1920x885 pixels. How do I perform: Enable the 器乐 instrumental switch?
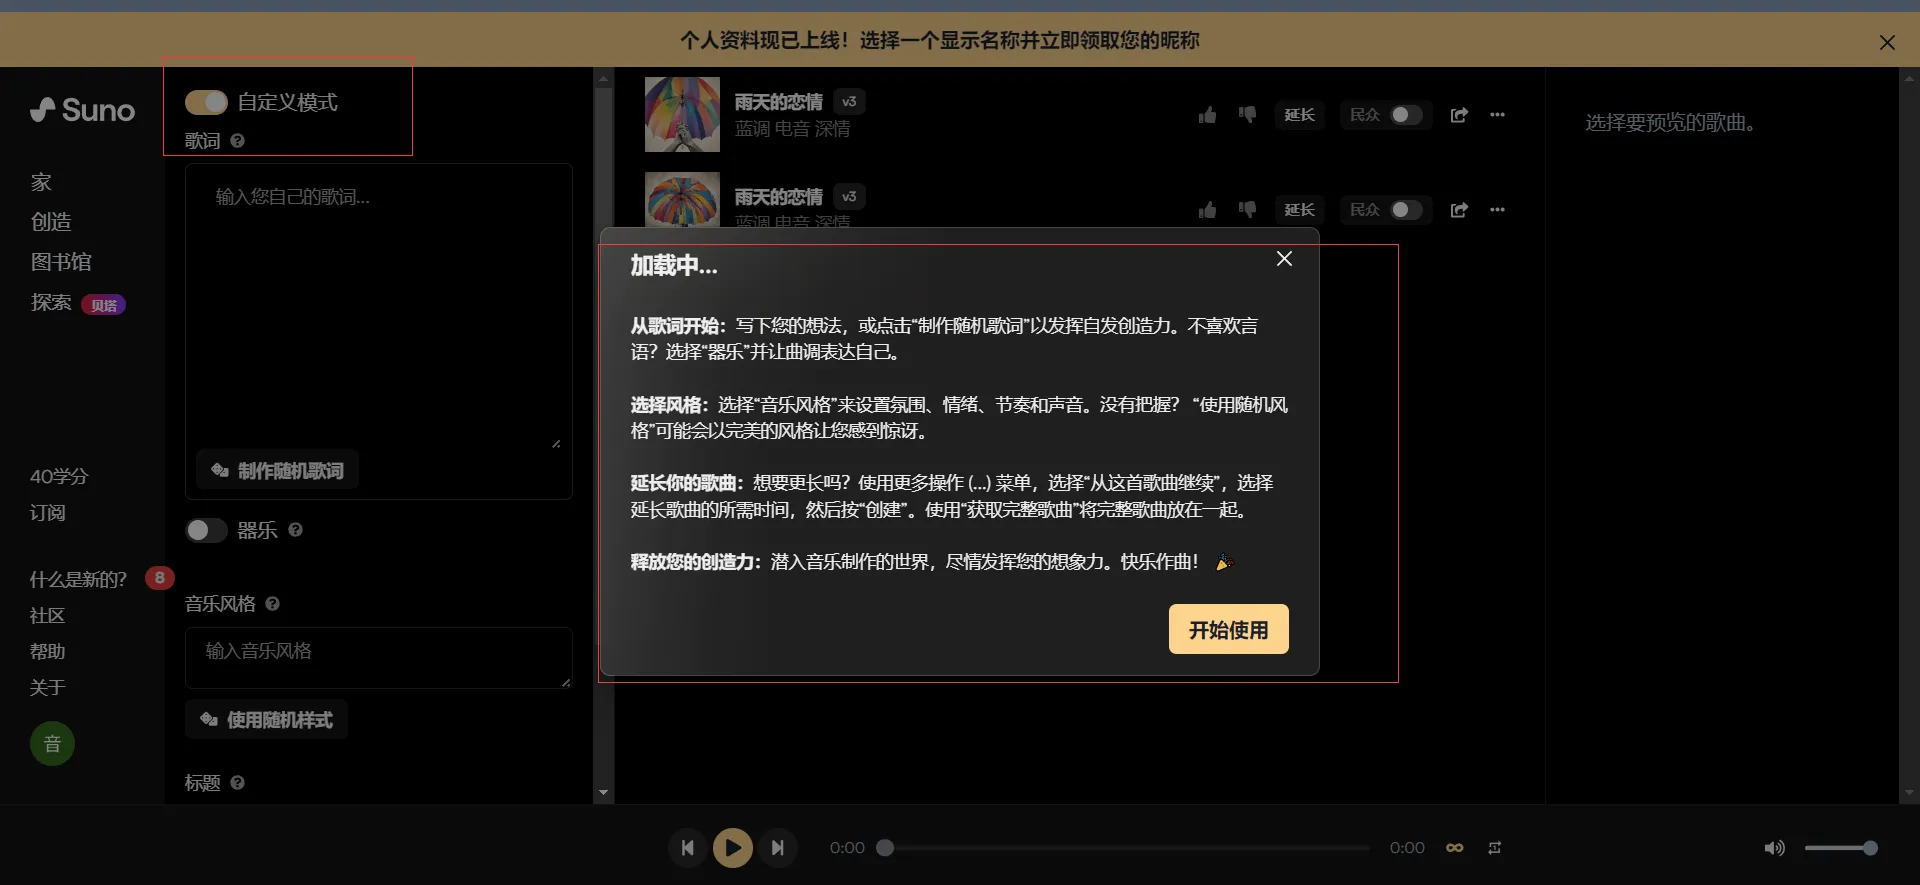pos(206,530)
